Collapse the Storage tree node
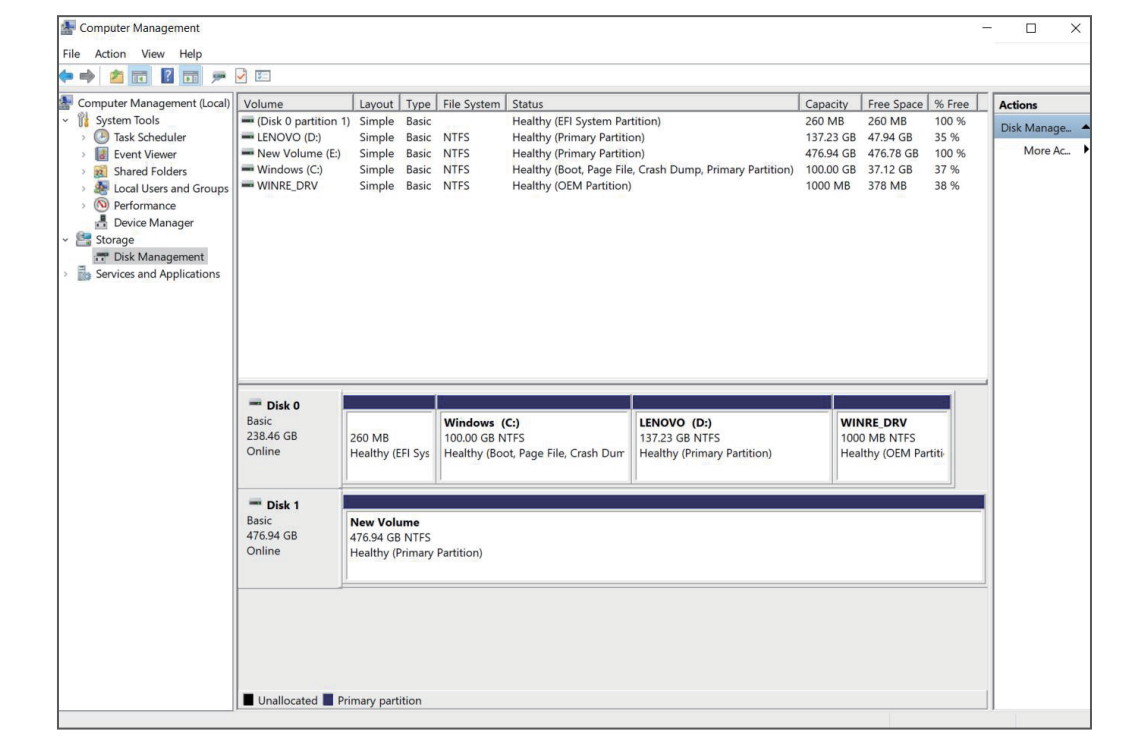The height and width of the screenshot is (751, 1125). (x=66, y=240)
